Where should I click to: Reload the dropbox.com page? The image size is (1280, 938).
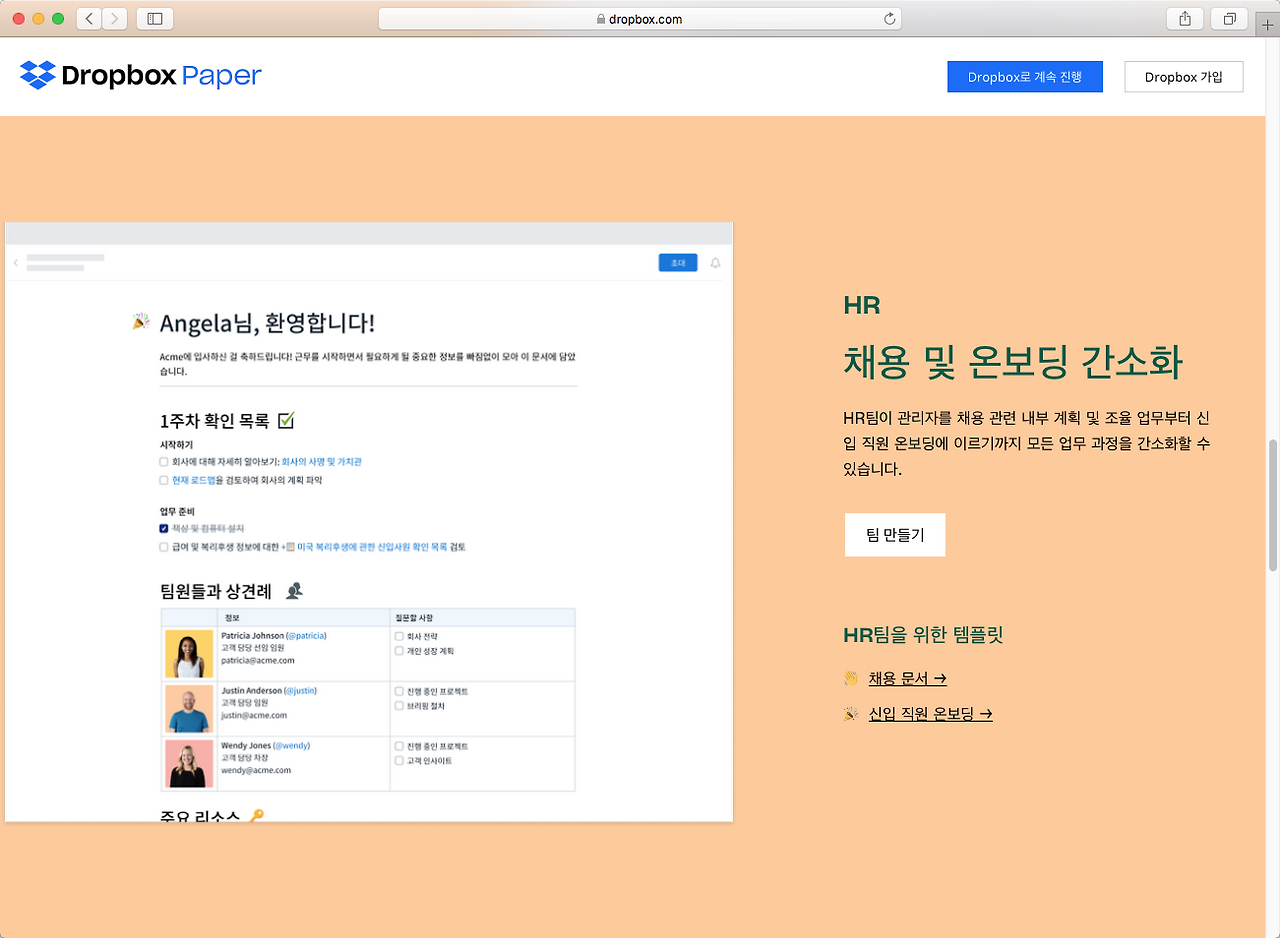[889, 18]
